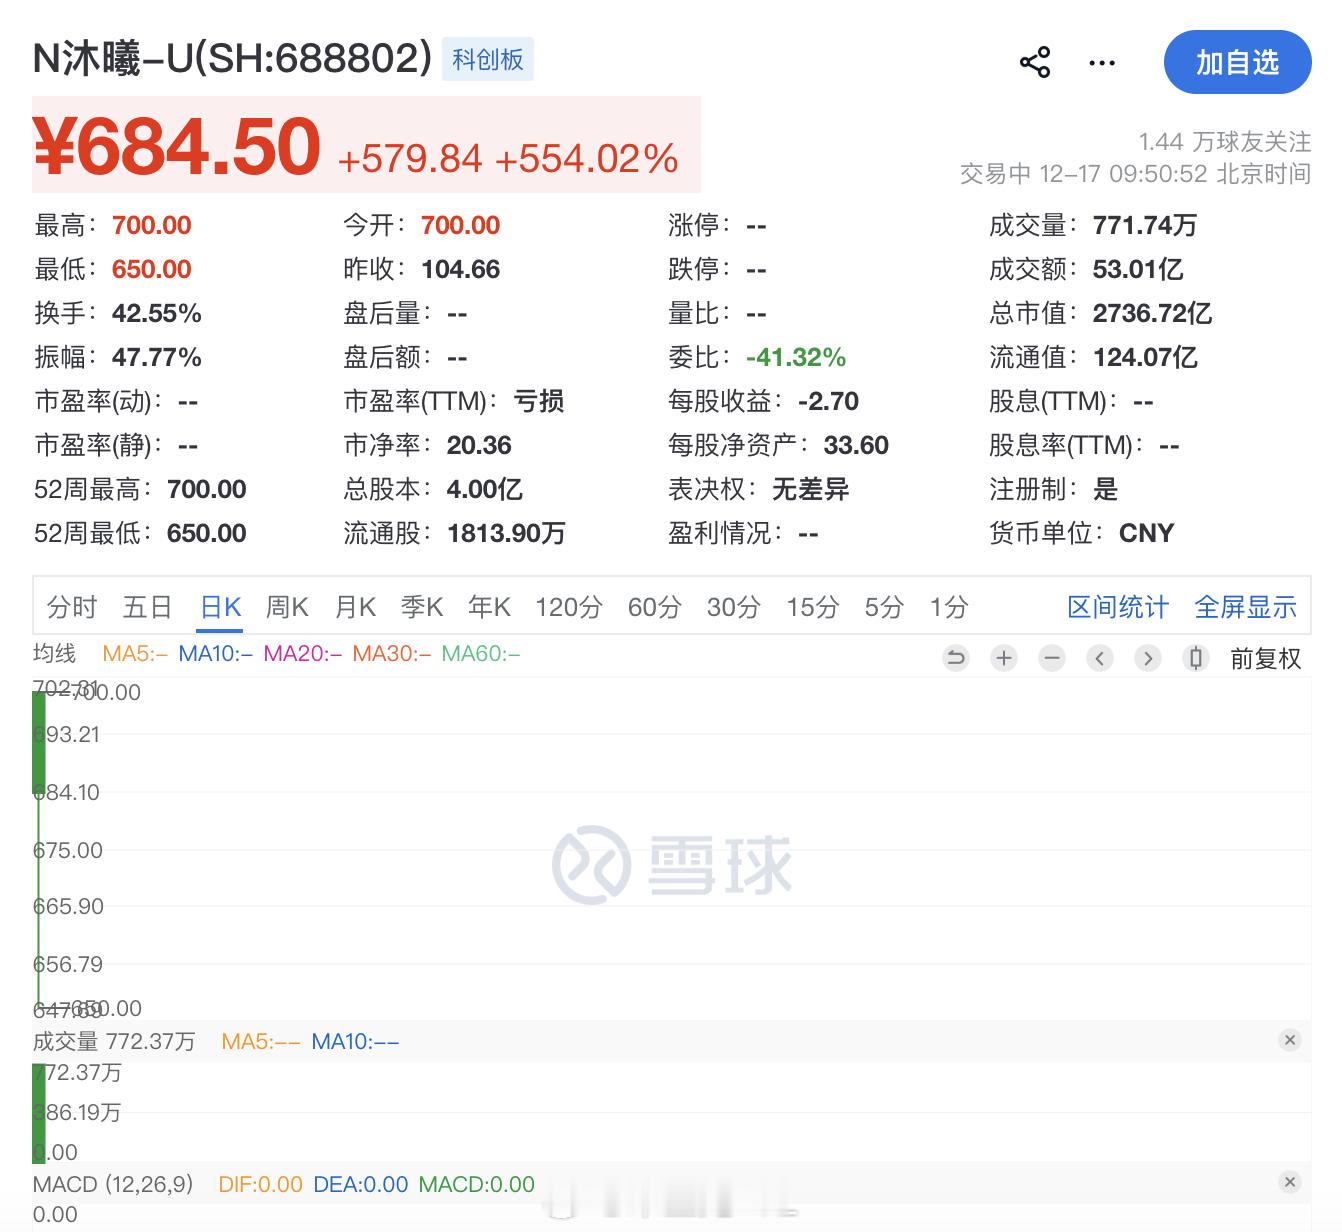
Task: Click the candlestick display icon beside 前复权
Action: (x=1196, y=658)
